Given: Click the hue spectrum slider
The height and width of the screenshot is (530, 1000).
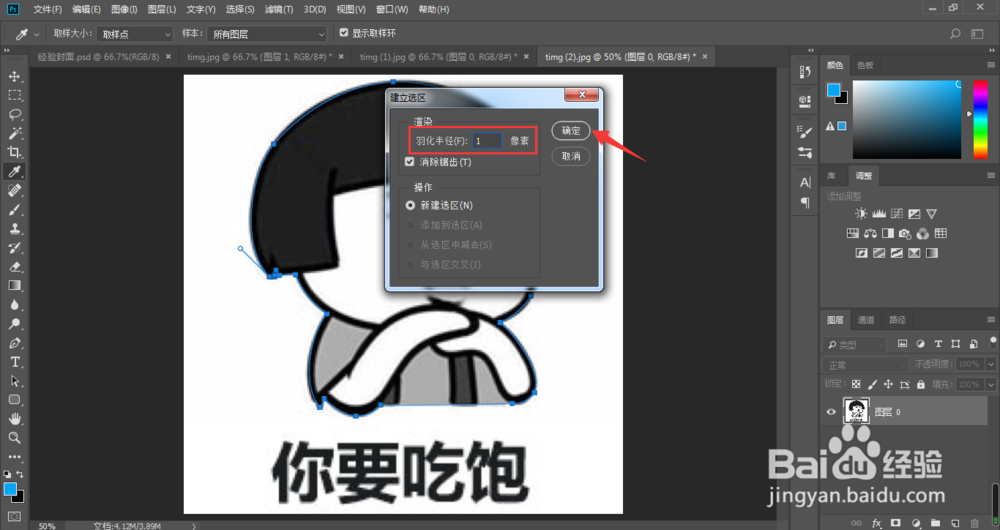Looking at the screenshot, I should [x=980, y=119].
